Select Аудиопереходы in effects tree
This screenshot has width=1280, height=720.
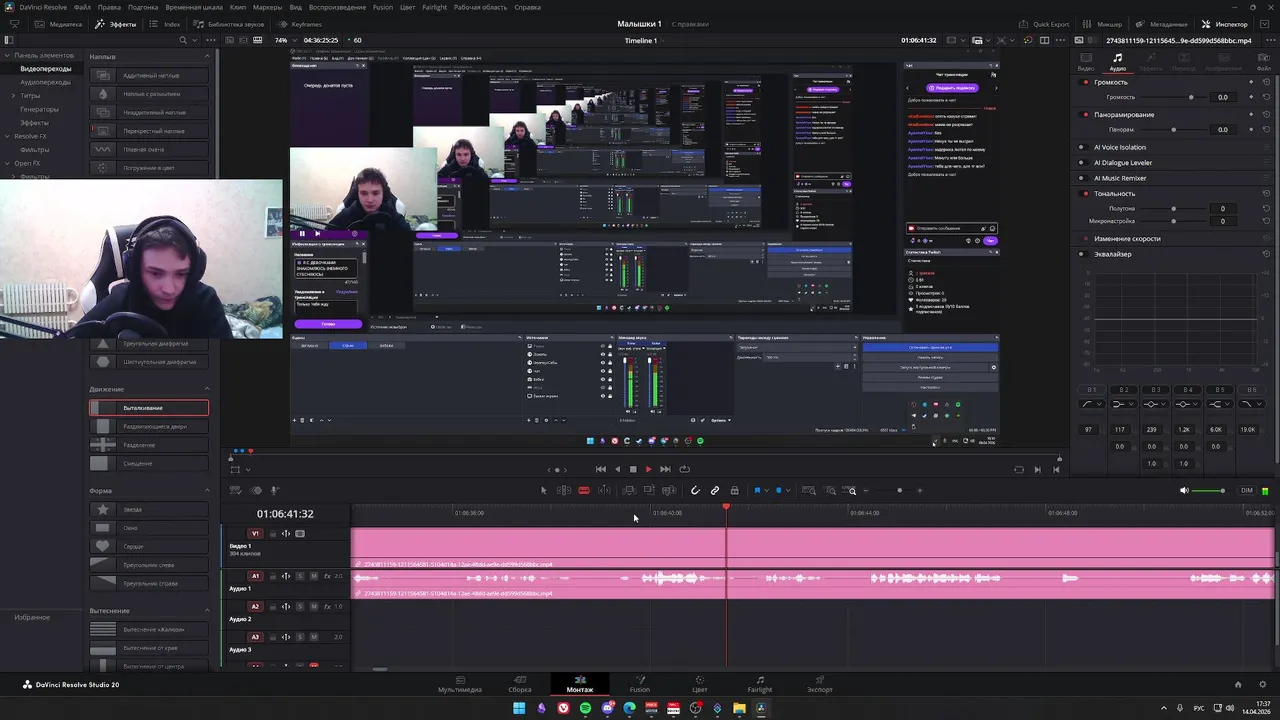(x=45, y=82)
